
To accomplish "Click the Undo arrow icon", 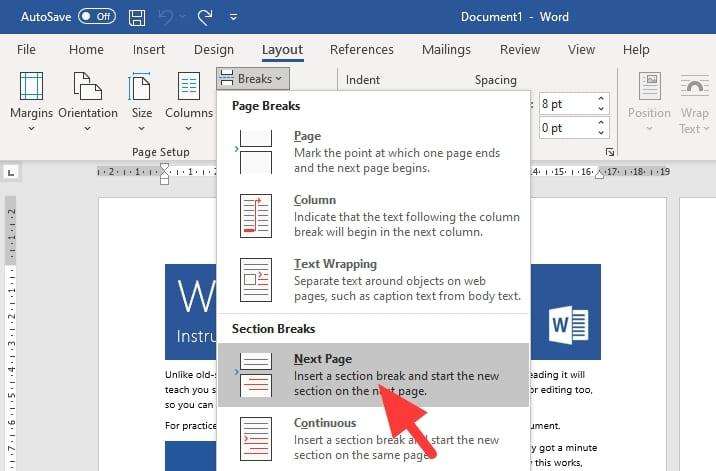I will point(165,17).
